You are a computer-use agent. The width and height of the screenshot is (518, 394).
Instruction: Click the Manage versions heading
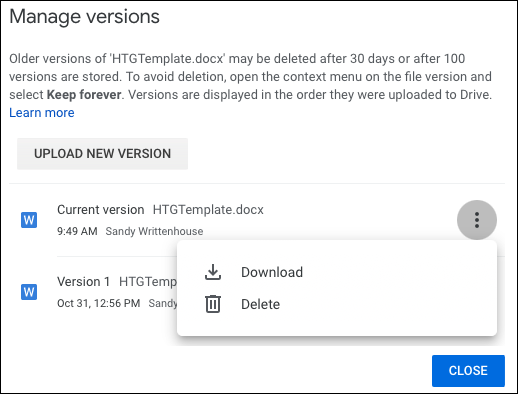pyautogui.click(x=84, y=16)
